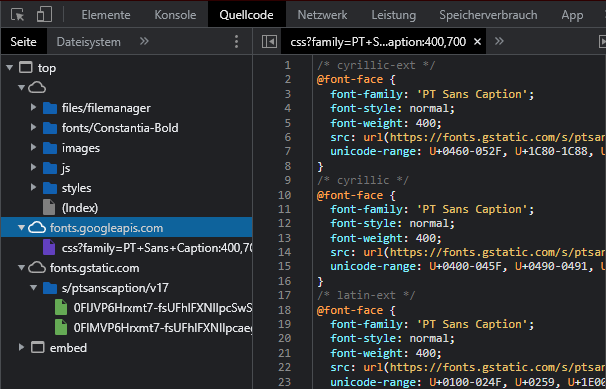Expand the images folder arrow

click(34, 148)
